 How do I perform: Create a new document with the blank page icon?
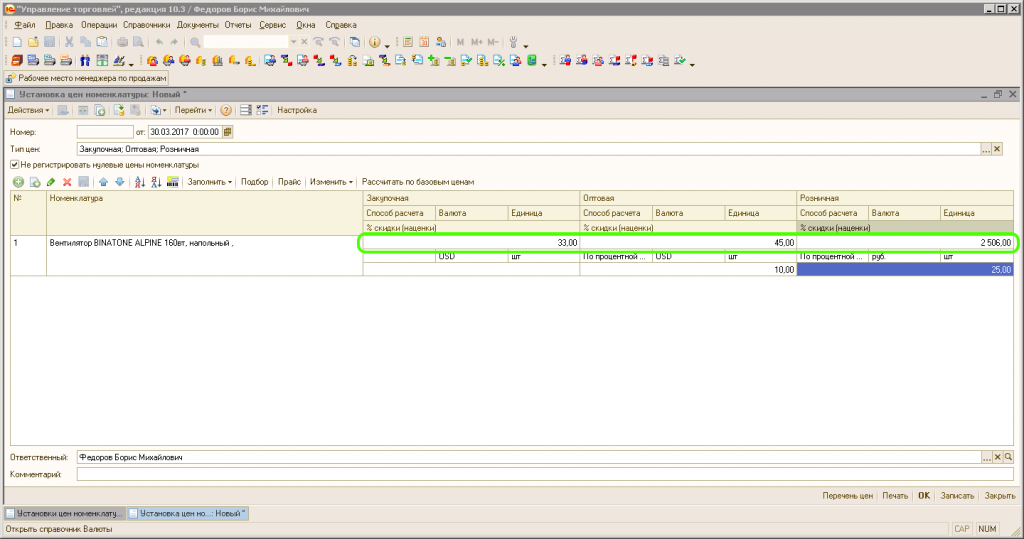click(17, 42)
